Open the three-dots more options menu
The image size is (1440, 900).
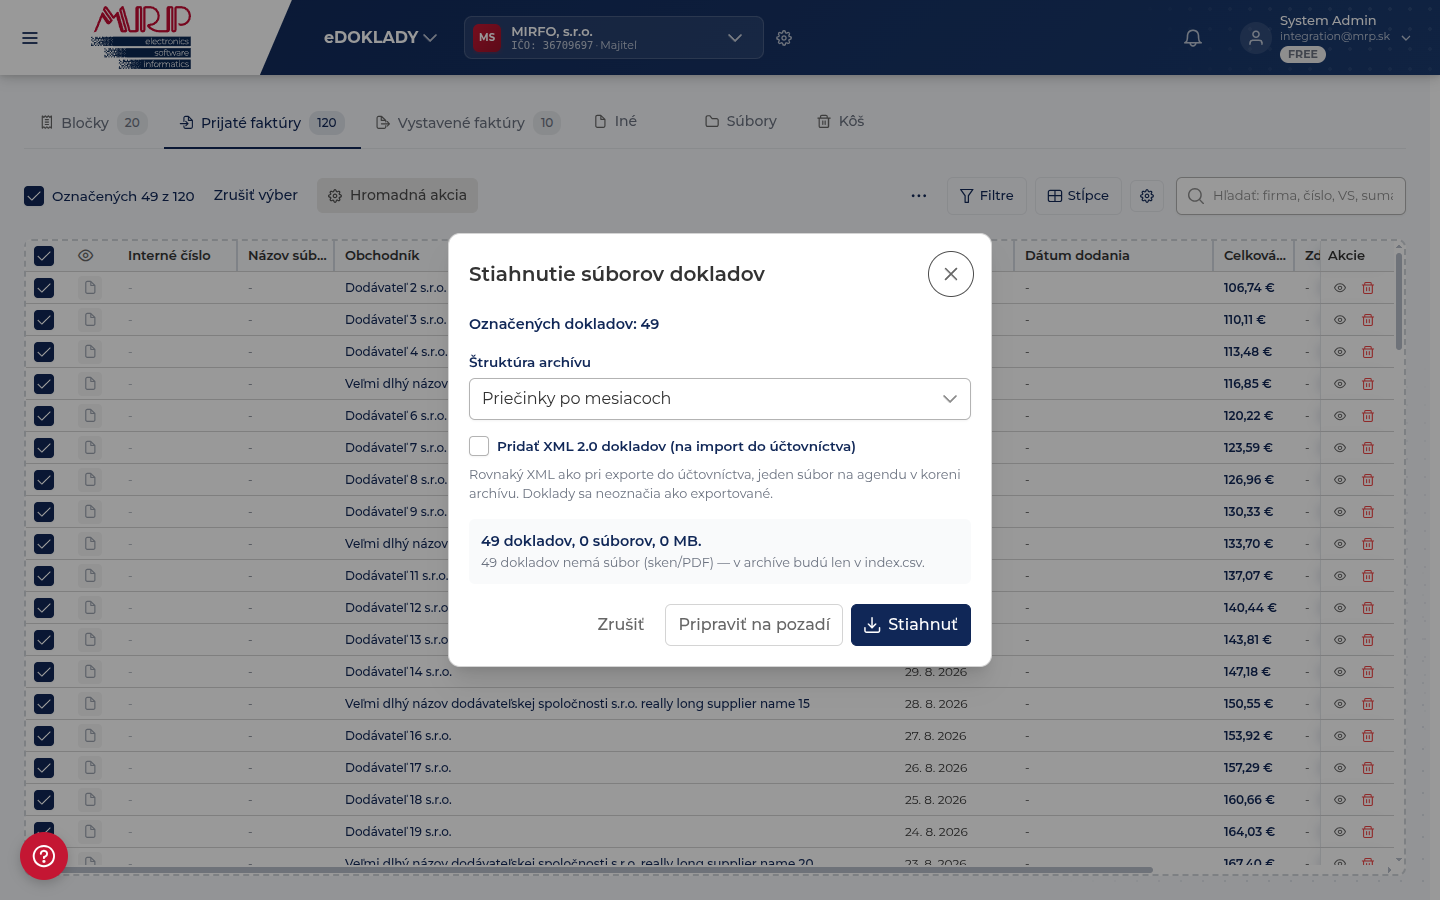(x=919, y=196)
